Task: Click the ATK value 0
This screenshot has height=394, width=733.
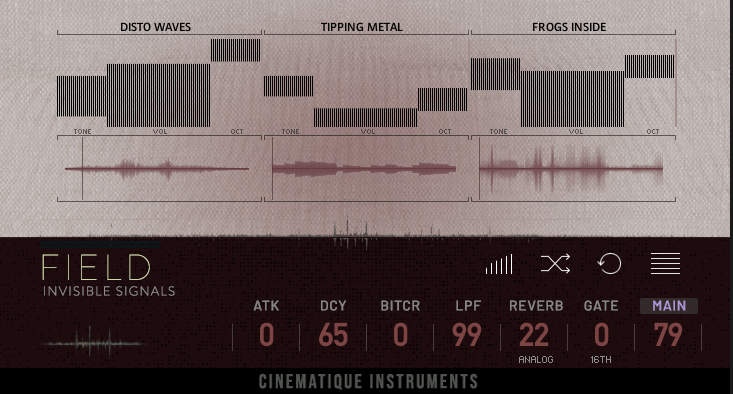Action: [x=266, y=336]
